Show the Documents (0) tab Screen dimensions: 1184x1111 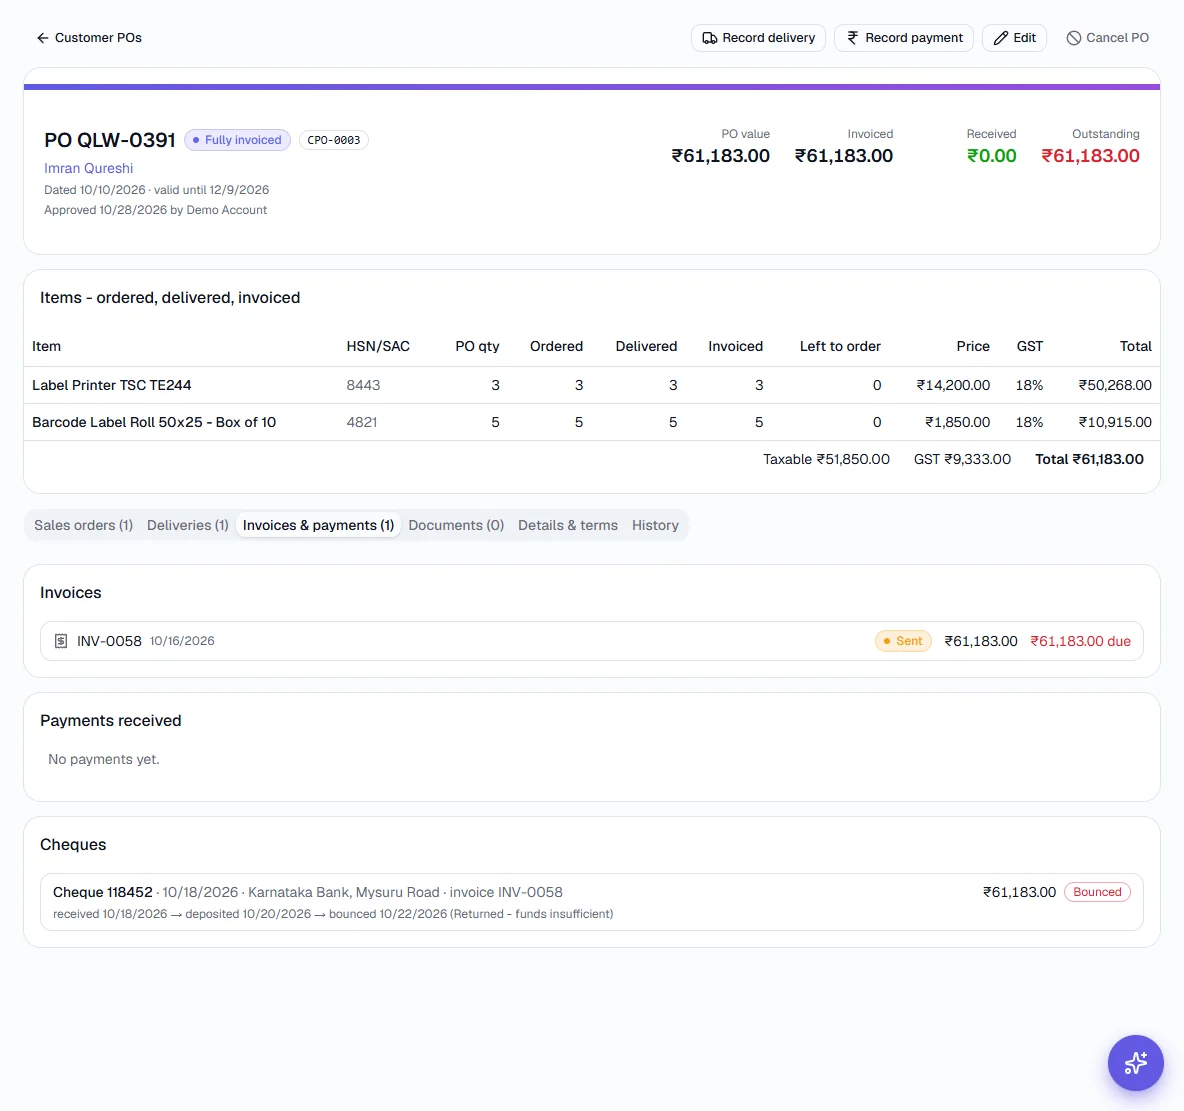tap(456, 525)
